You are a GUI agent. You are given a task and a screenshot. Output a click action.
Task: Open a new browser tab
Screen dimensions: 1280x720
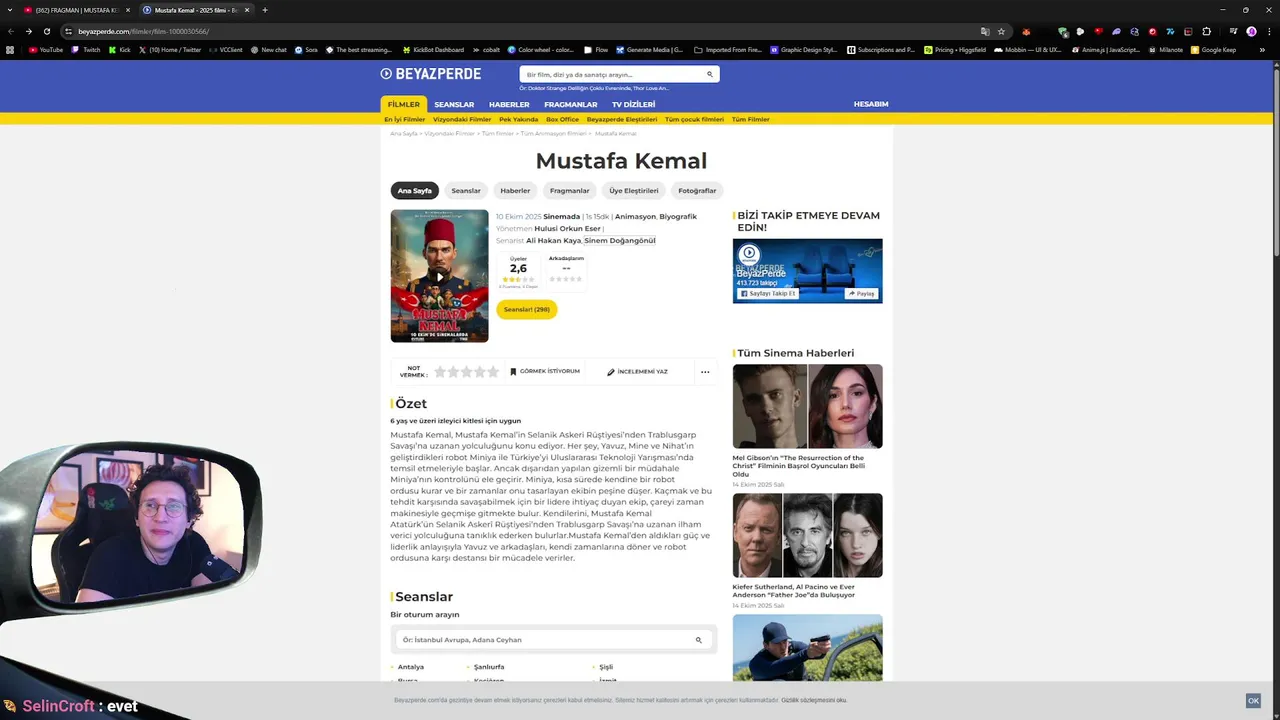click(x=265, y=10)
